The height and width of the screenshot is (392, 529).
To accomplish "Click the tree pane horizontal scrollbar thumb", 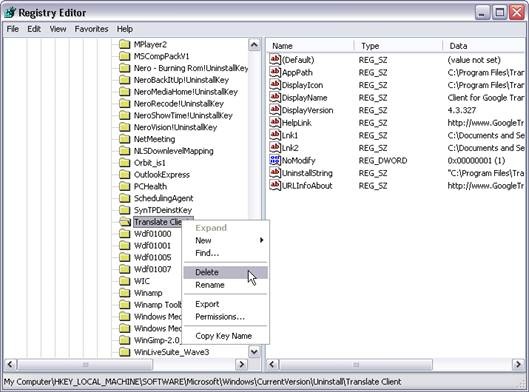I will click(85, 364).
